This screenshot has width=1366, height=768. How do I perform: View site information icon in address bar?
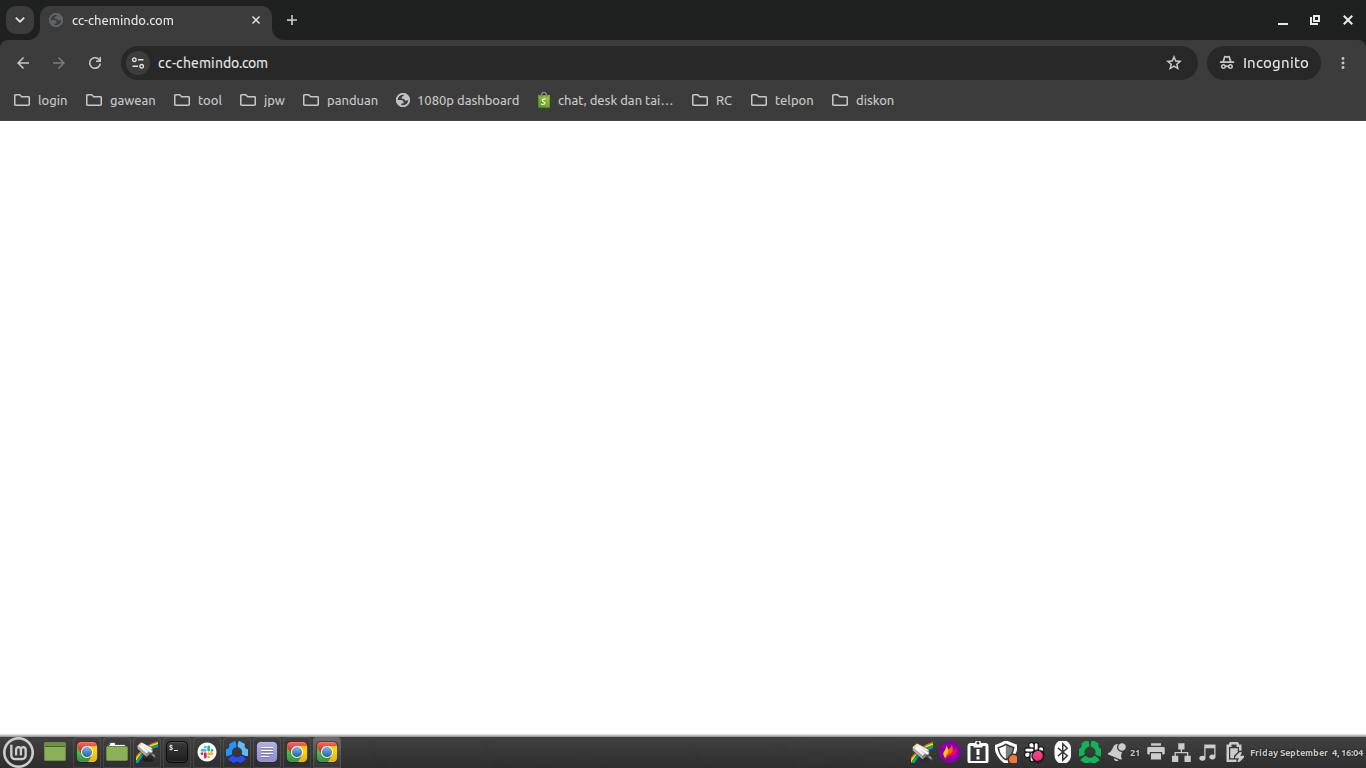point(138,63)
